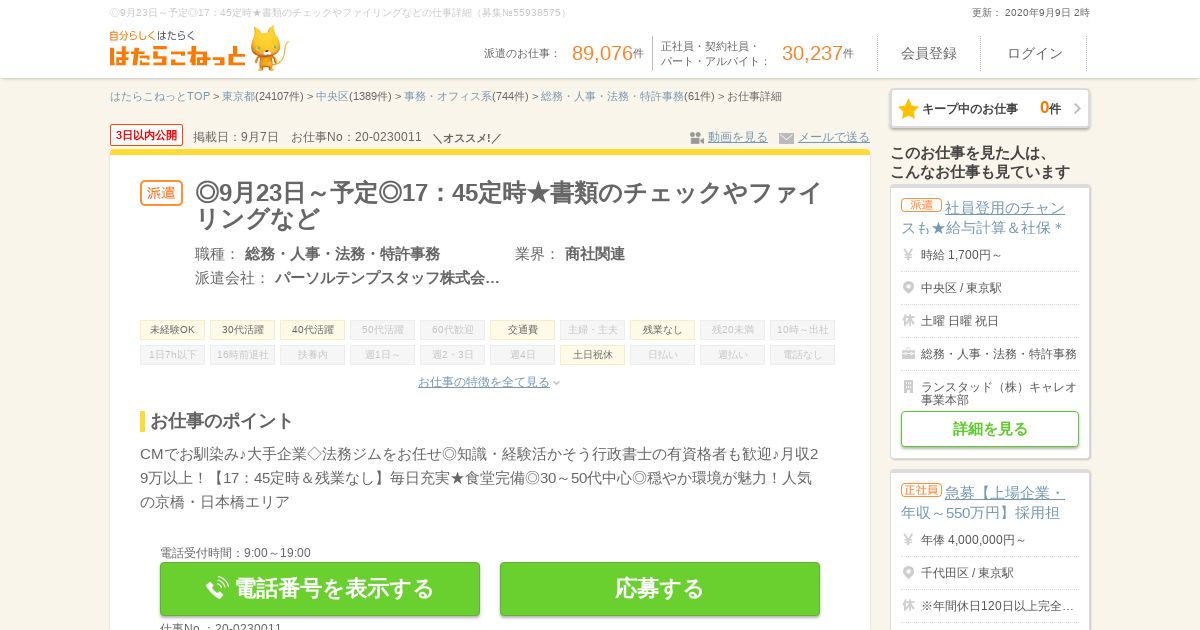Click the video camera icon beside 動画を見る
1200x630 pixels.
click(x=697, y=138)
